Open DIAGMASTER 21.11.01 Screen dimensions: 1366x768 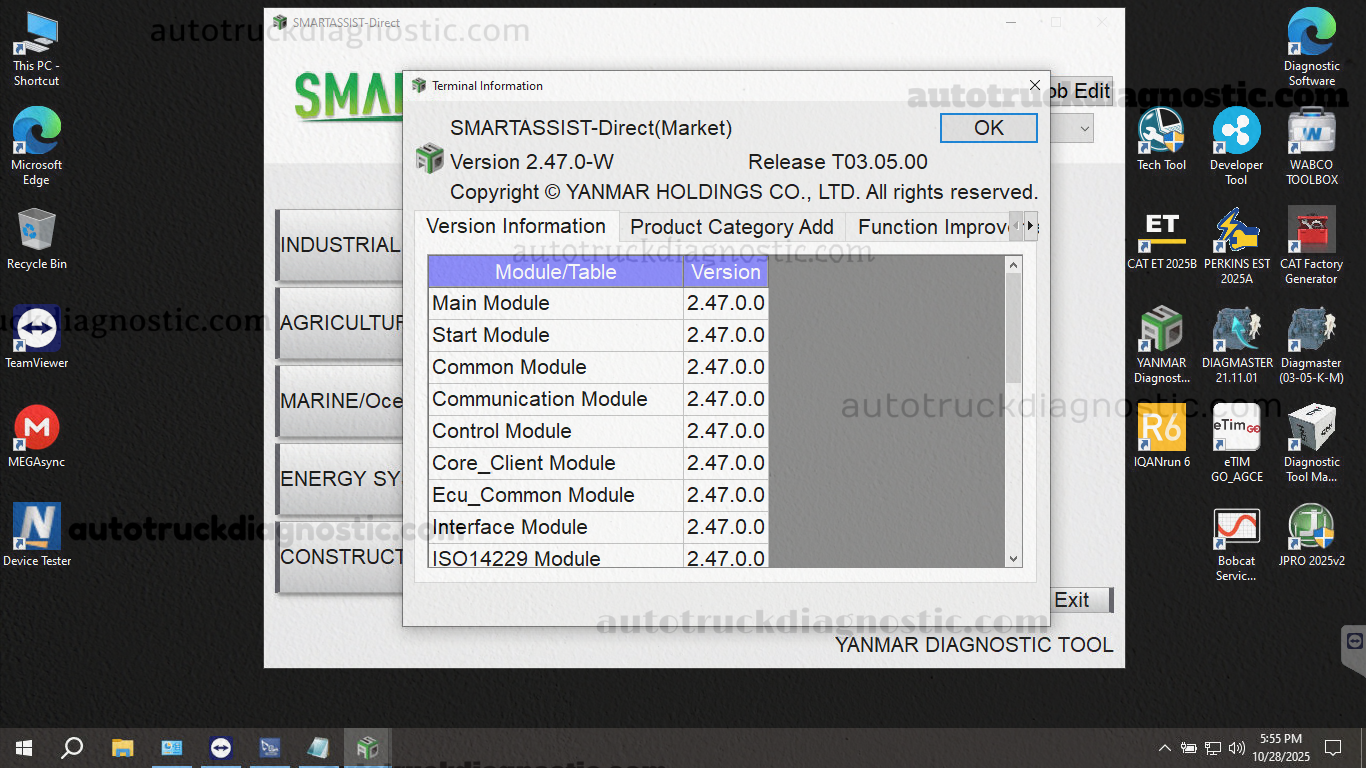[x=1236, y=330]
